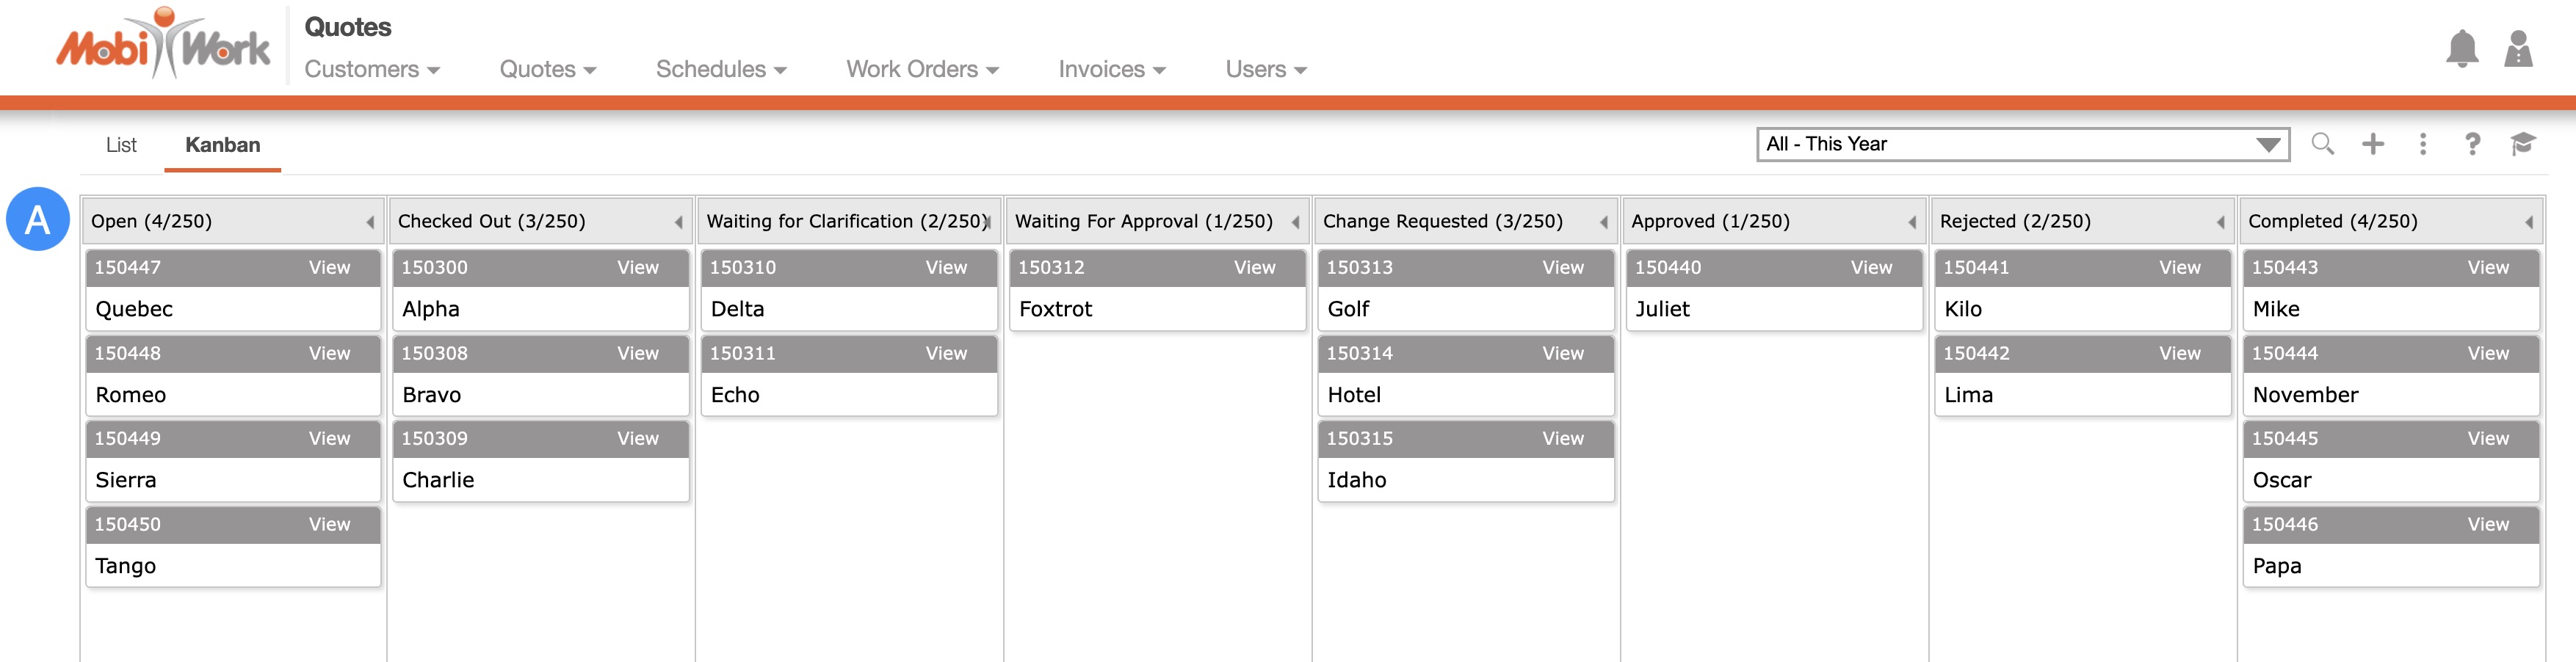Expand the Work Orders menu
This screenshot has height=662, width=2576.
click(x=922, y=69)
